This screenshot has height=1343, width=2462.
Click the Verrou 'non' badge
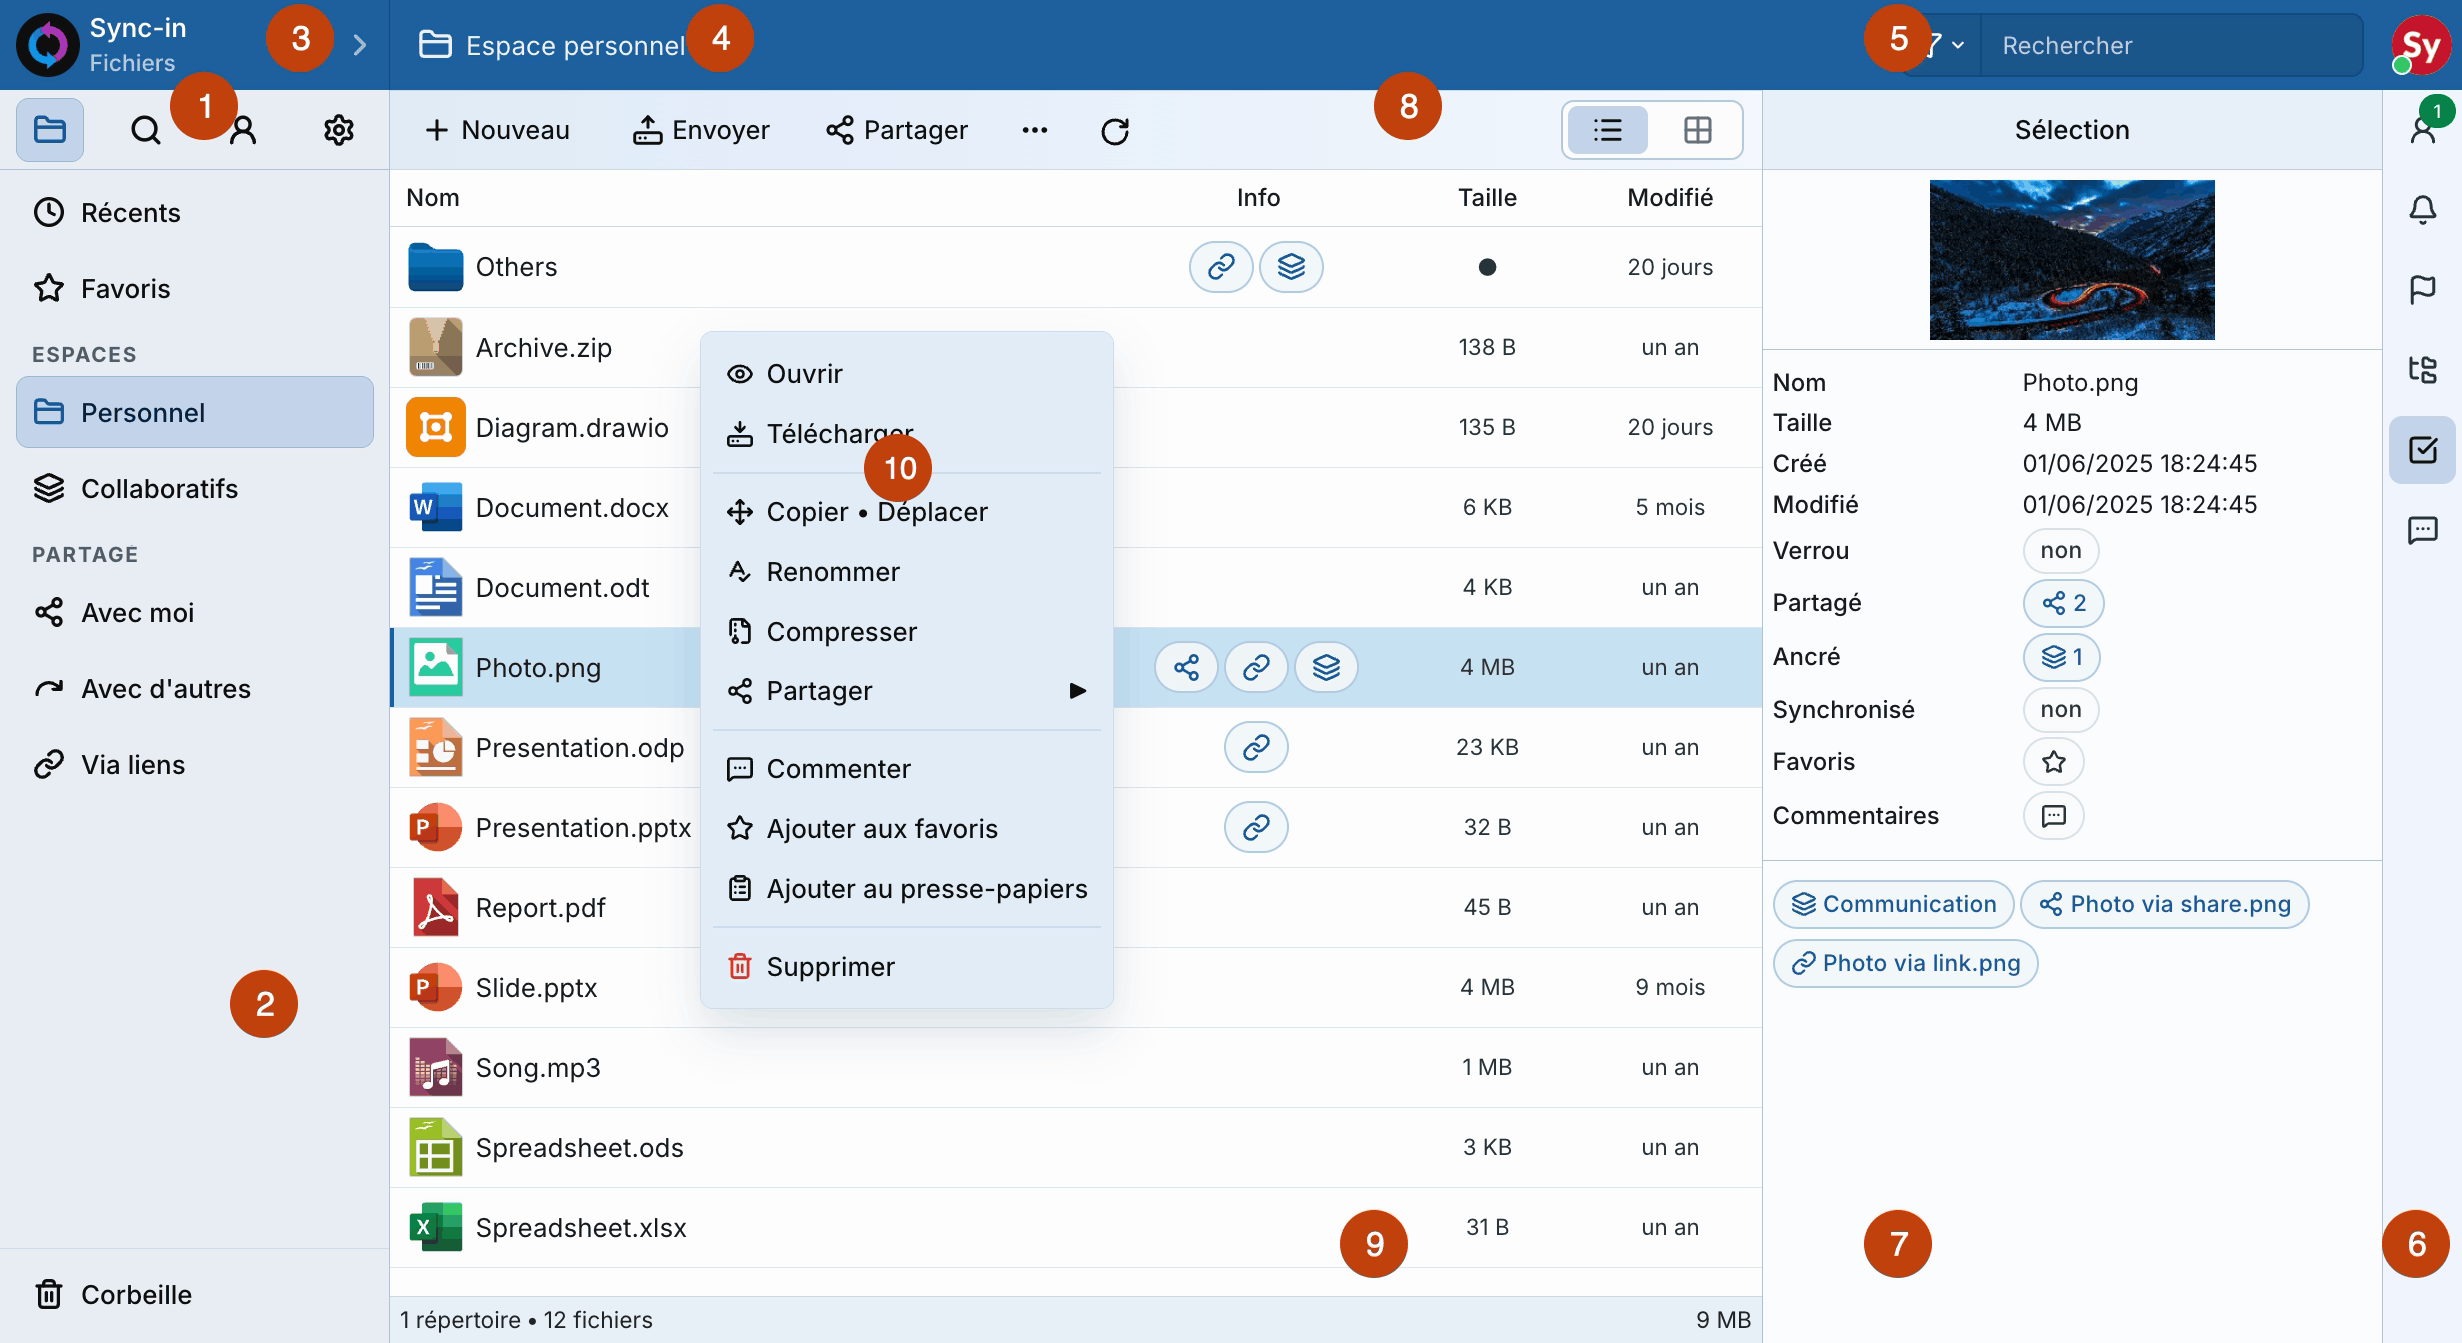[x=2061, y=551]
